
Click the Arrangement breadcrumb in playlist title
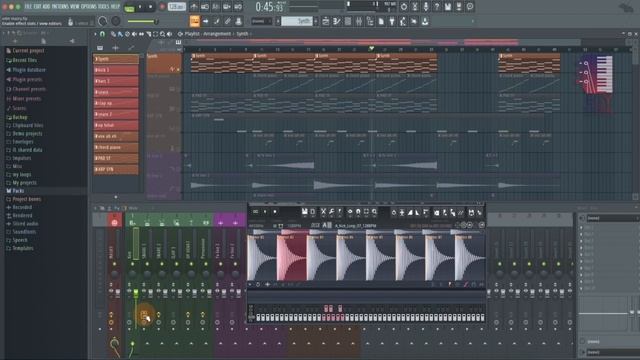click(x=217, y=34)
